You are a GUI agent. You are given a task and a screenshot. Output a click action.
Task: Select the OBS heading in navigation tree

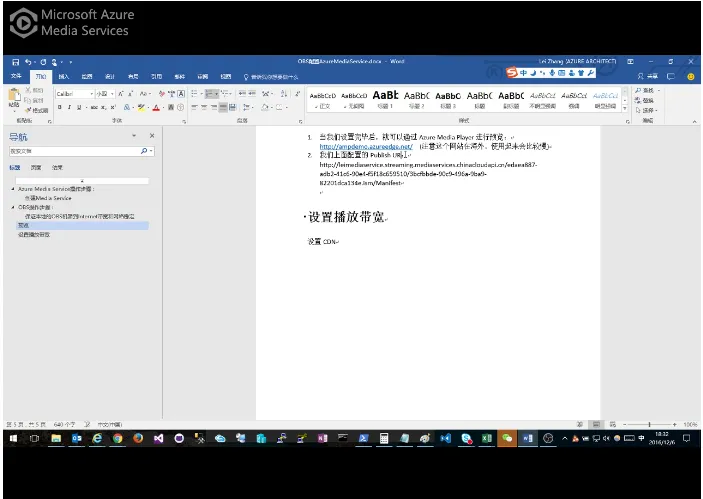tap(35, 207)
